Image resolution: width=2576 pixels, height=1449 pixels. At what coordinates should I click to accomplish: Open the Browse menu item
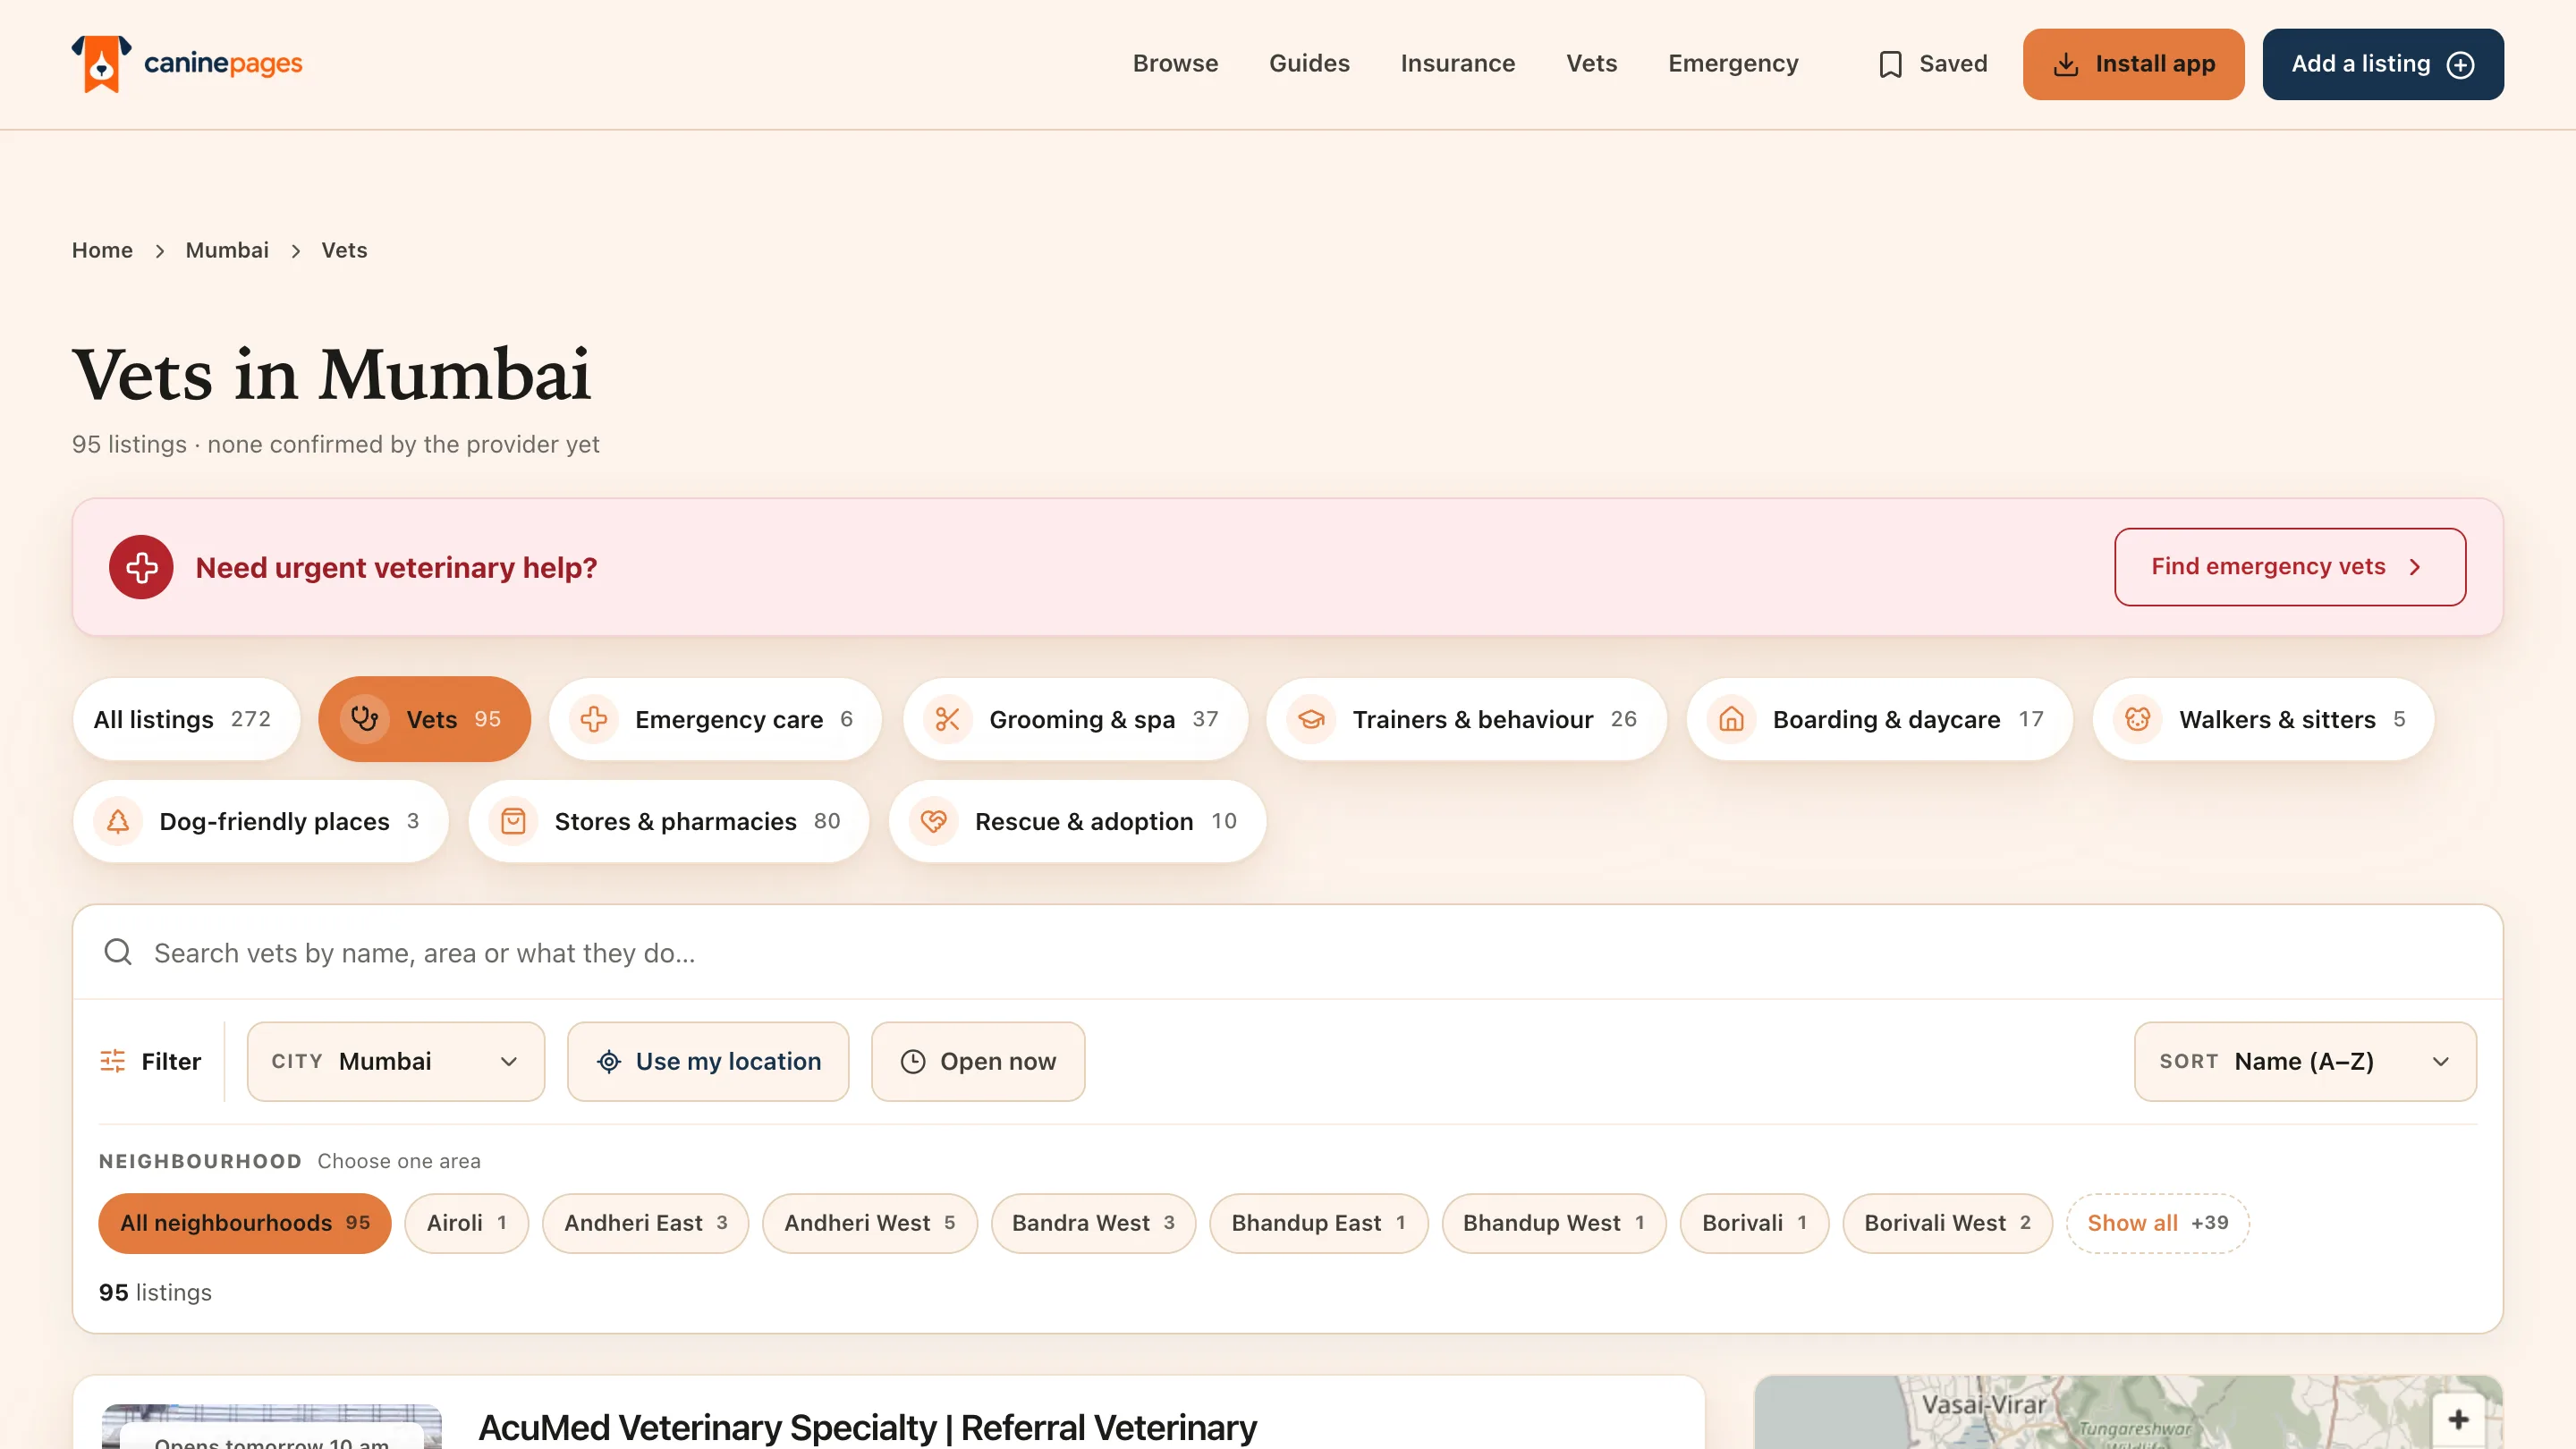1175,64
